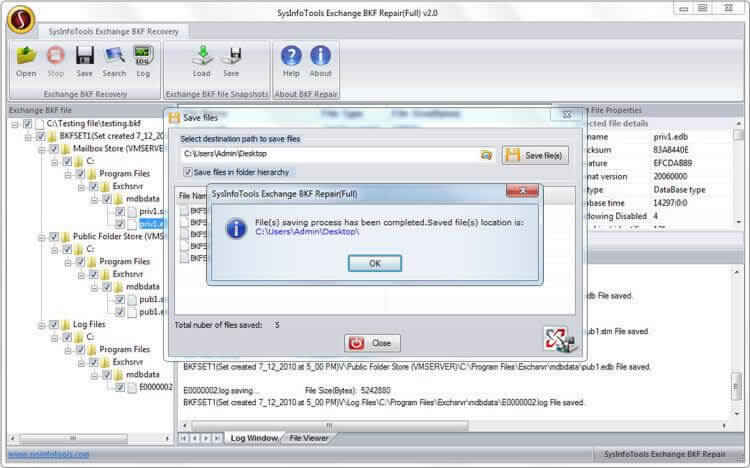
Task: Click the Close button in Save files dialog
Action: click(x=372, y=343)
